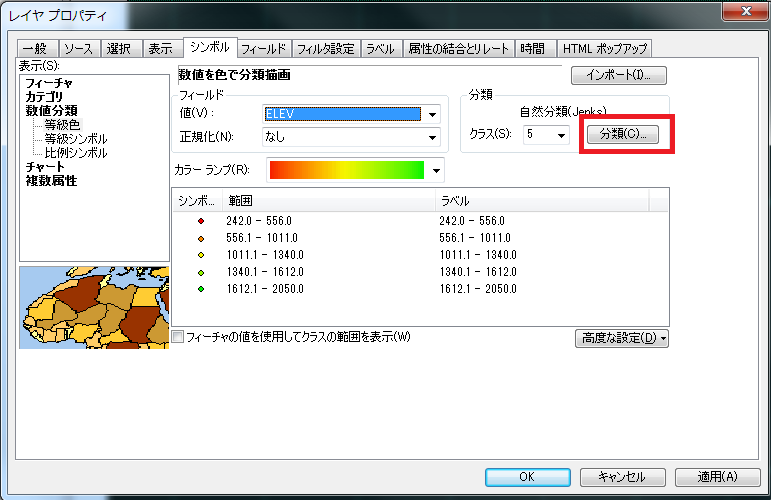Click the light green symbol for 1340.1 - 1612.0
The width and height of the screenshot is (775, 500).
click(x=201, y=272)
